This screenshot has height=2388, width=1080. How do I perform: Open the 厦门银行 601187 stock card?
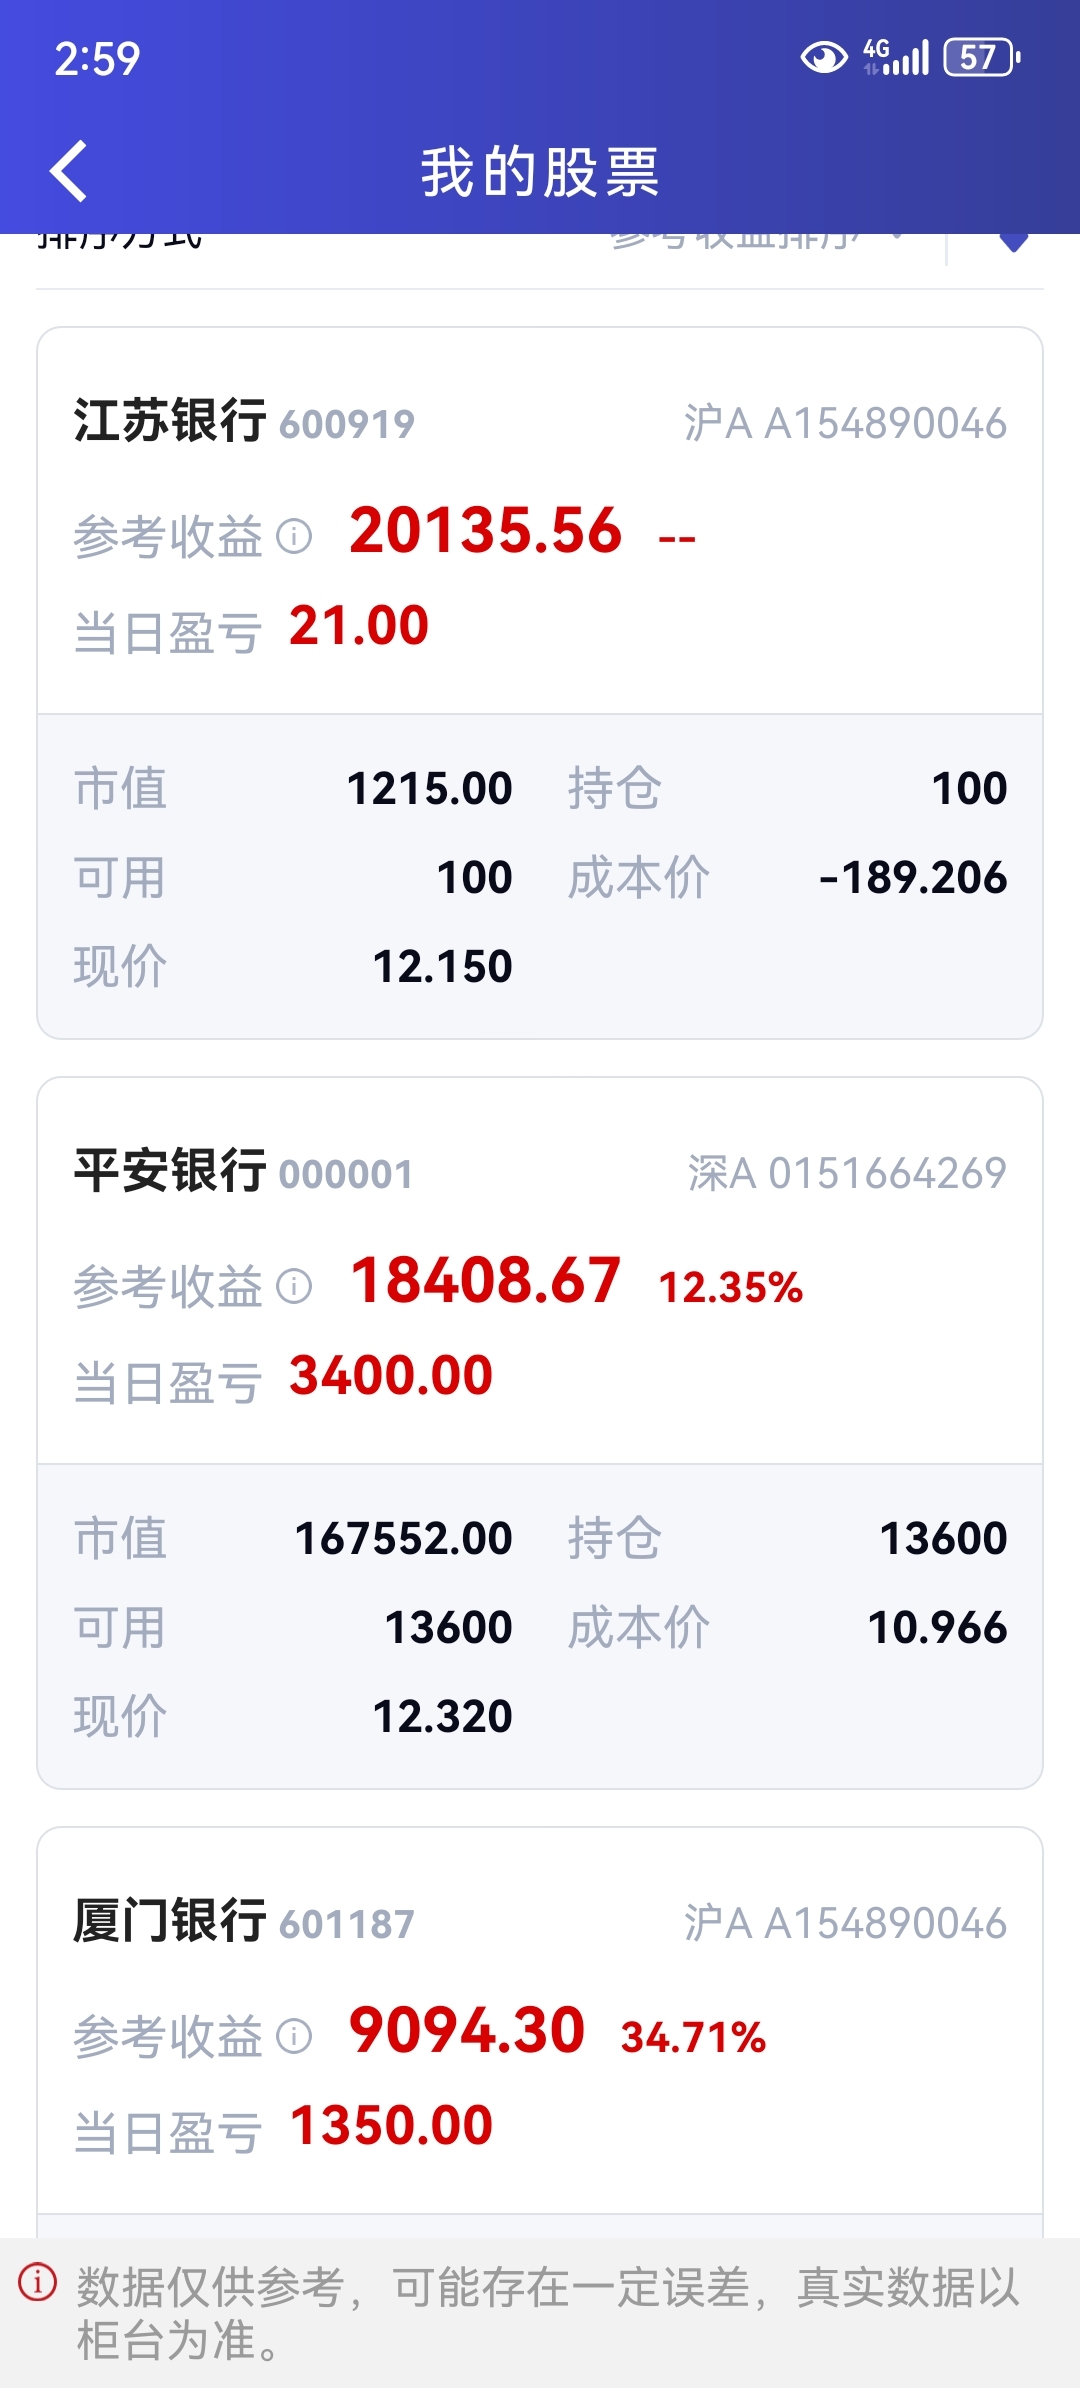(x=540, y=2032)
